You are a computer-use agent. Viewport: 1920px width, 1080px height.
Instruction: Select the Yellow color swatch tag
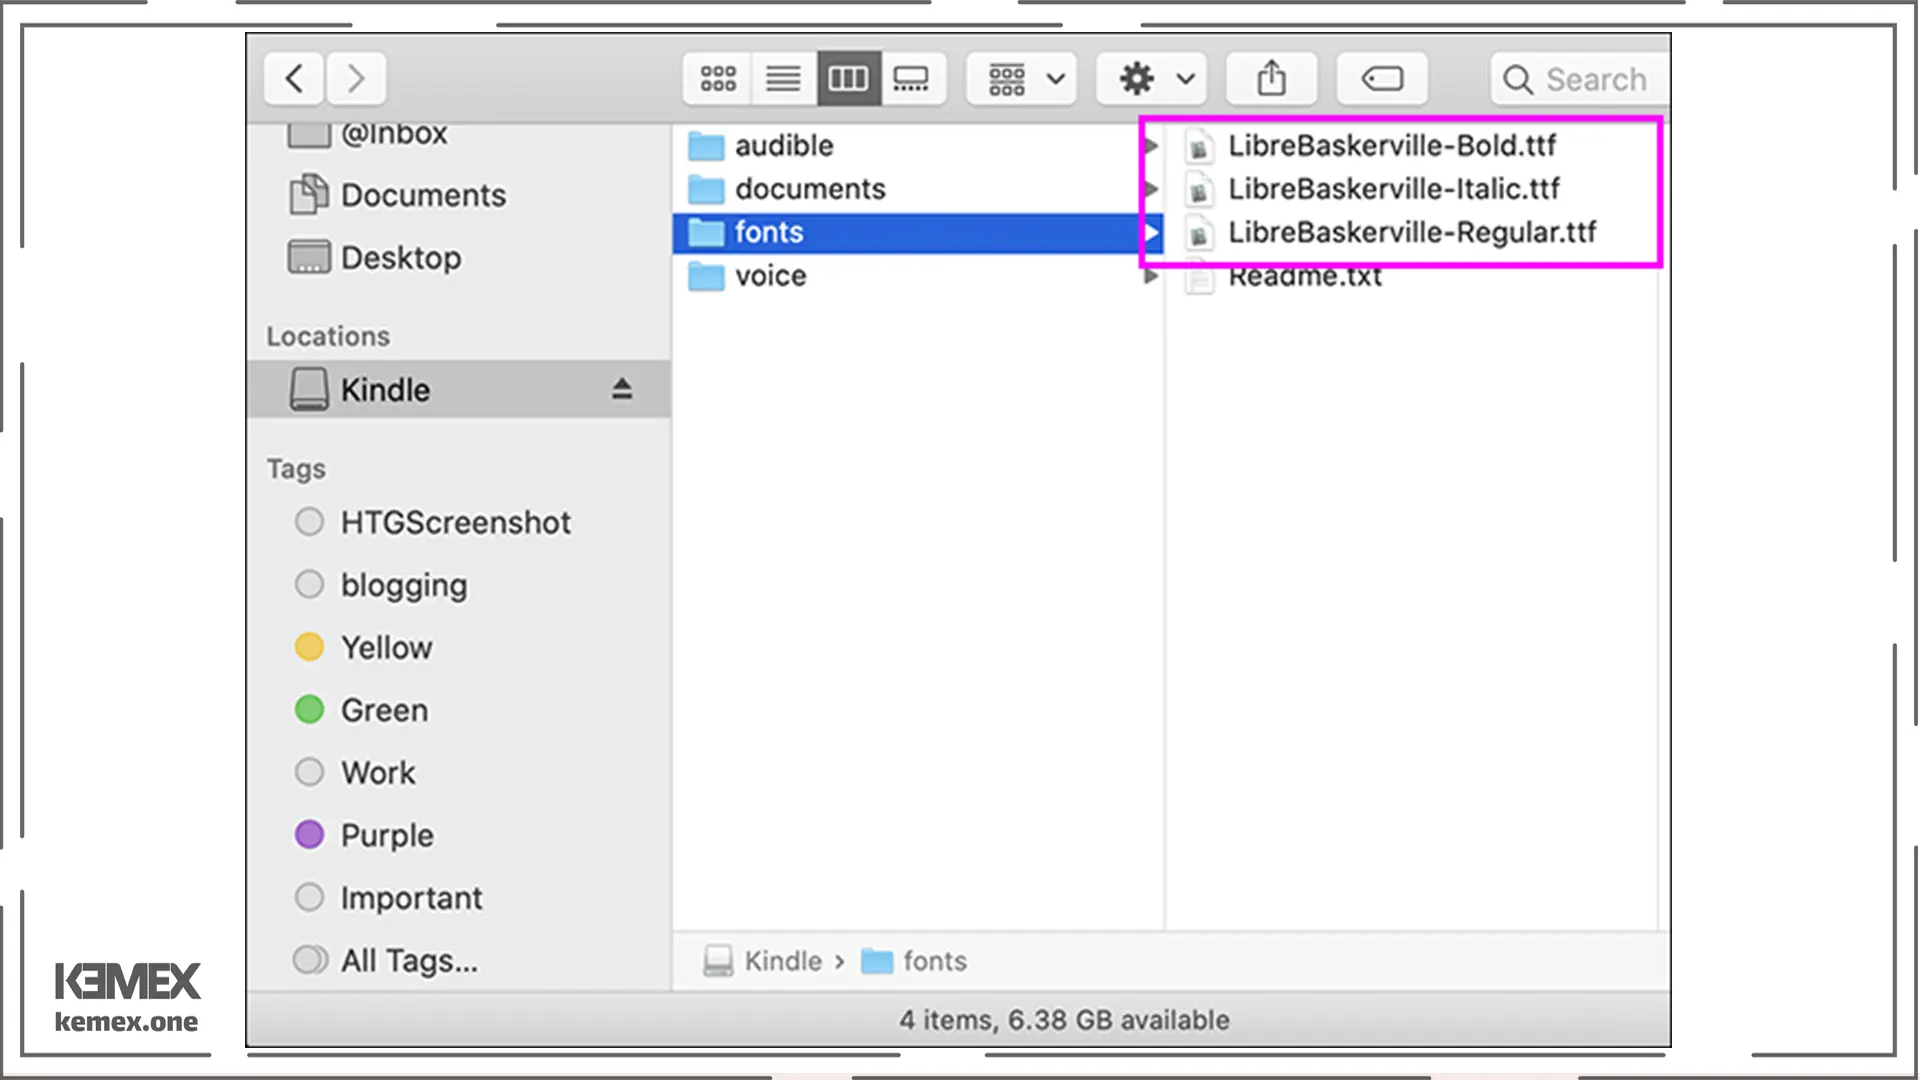pyautogui.click(x=309, y=646)
